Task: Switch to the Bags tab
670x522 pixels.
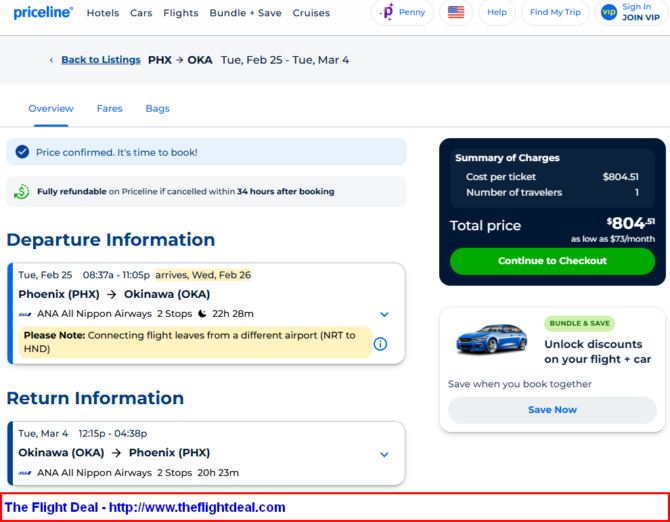Action: [157, 109]
